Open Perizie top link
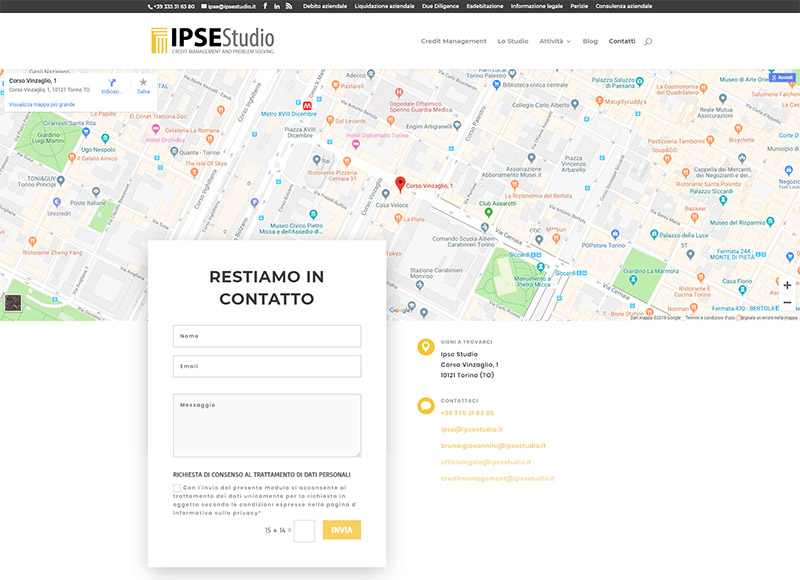 (x=579, y=6)
